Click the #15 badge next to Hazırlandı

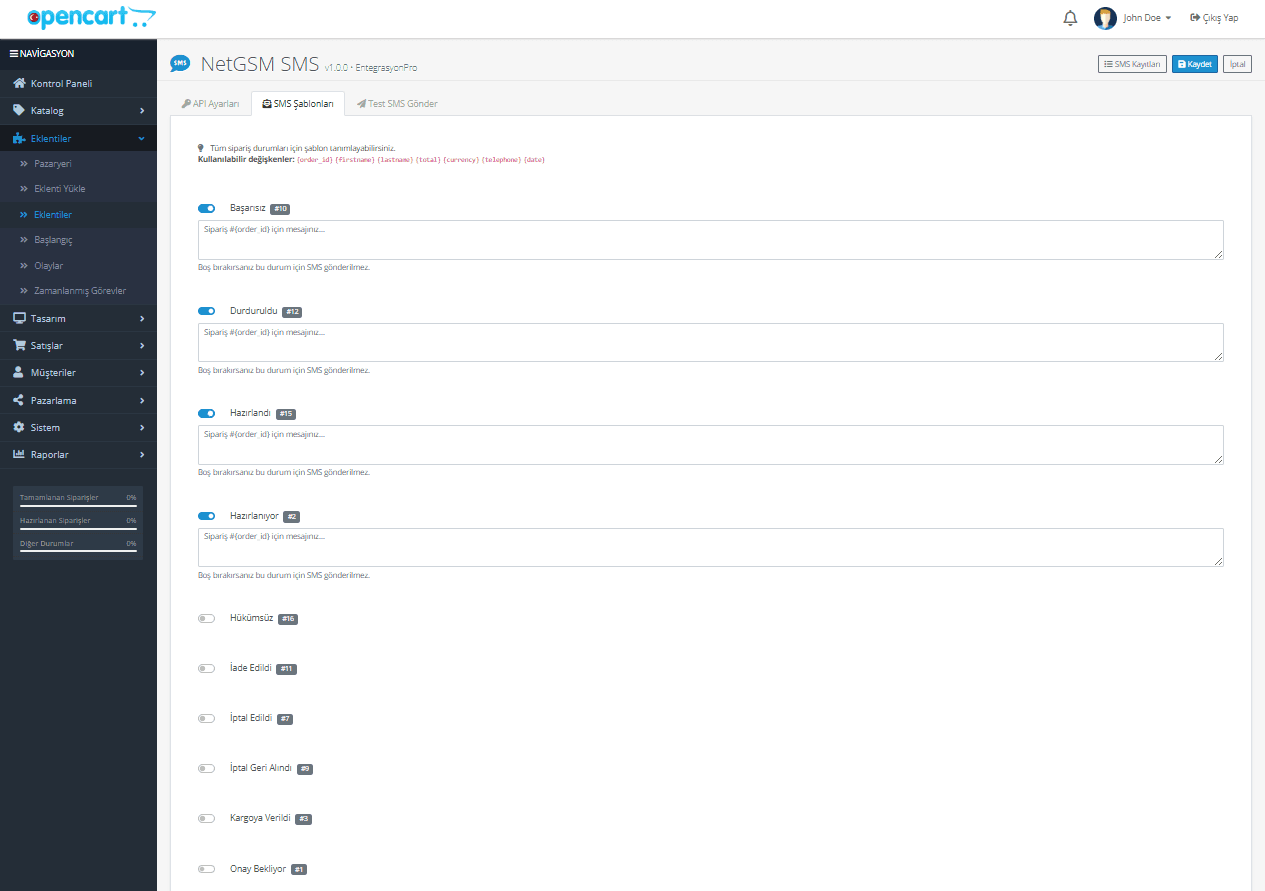pyautogui.click(x=286, y=414)
